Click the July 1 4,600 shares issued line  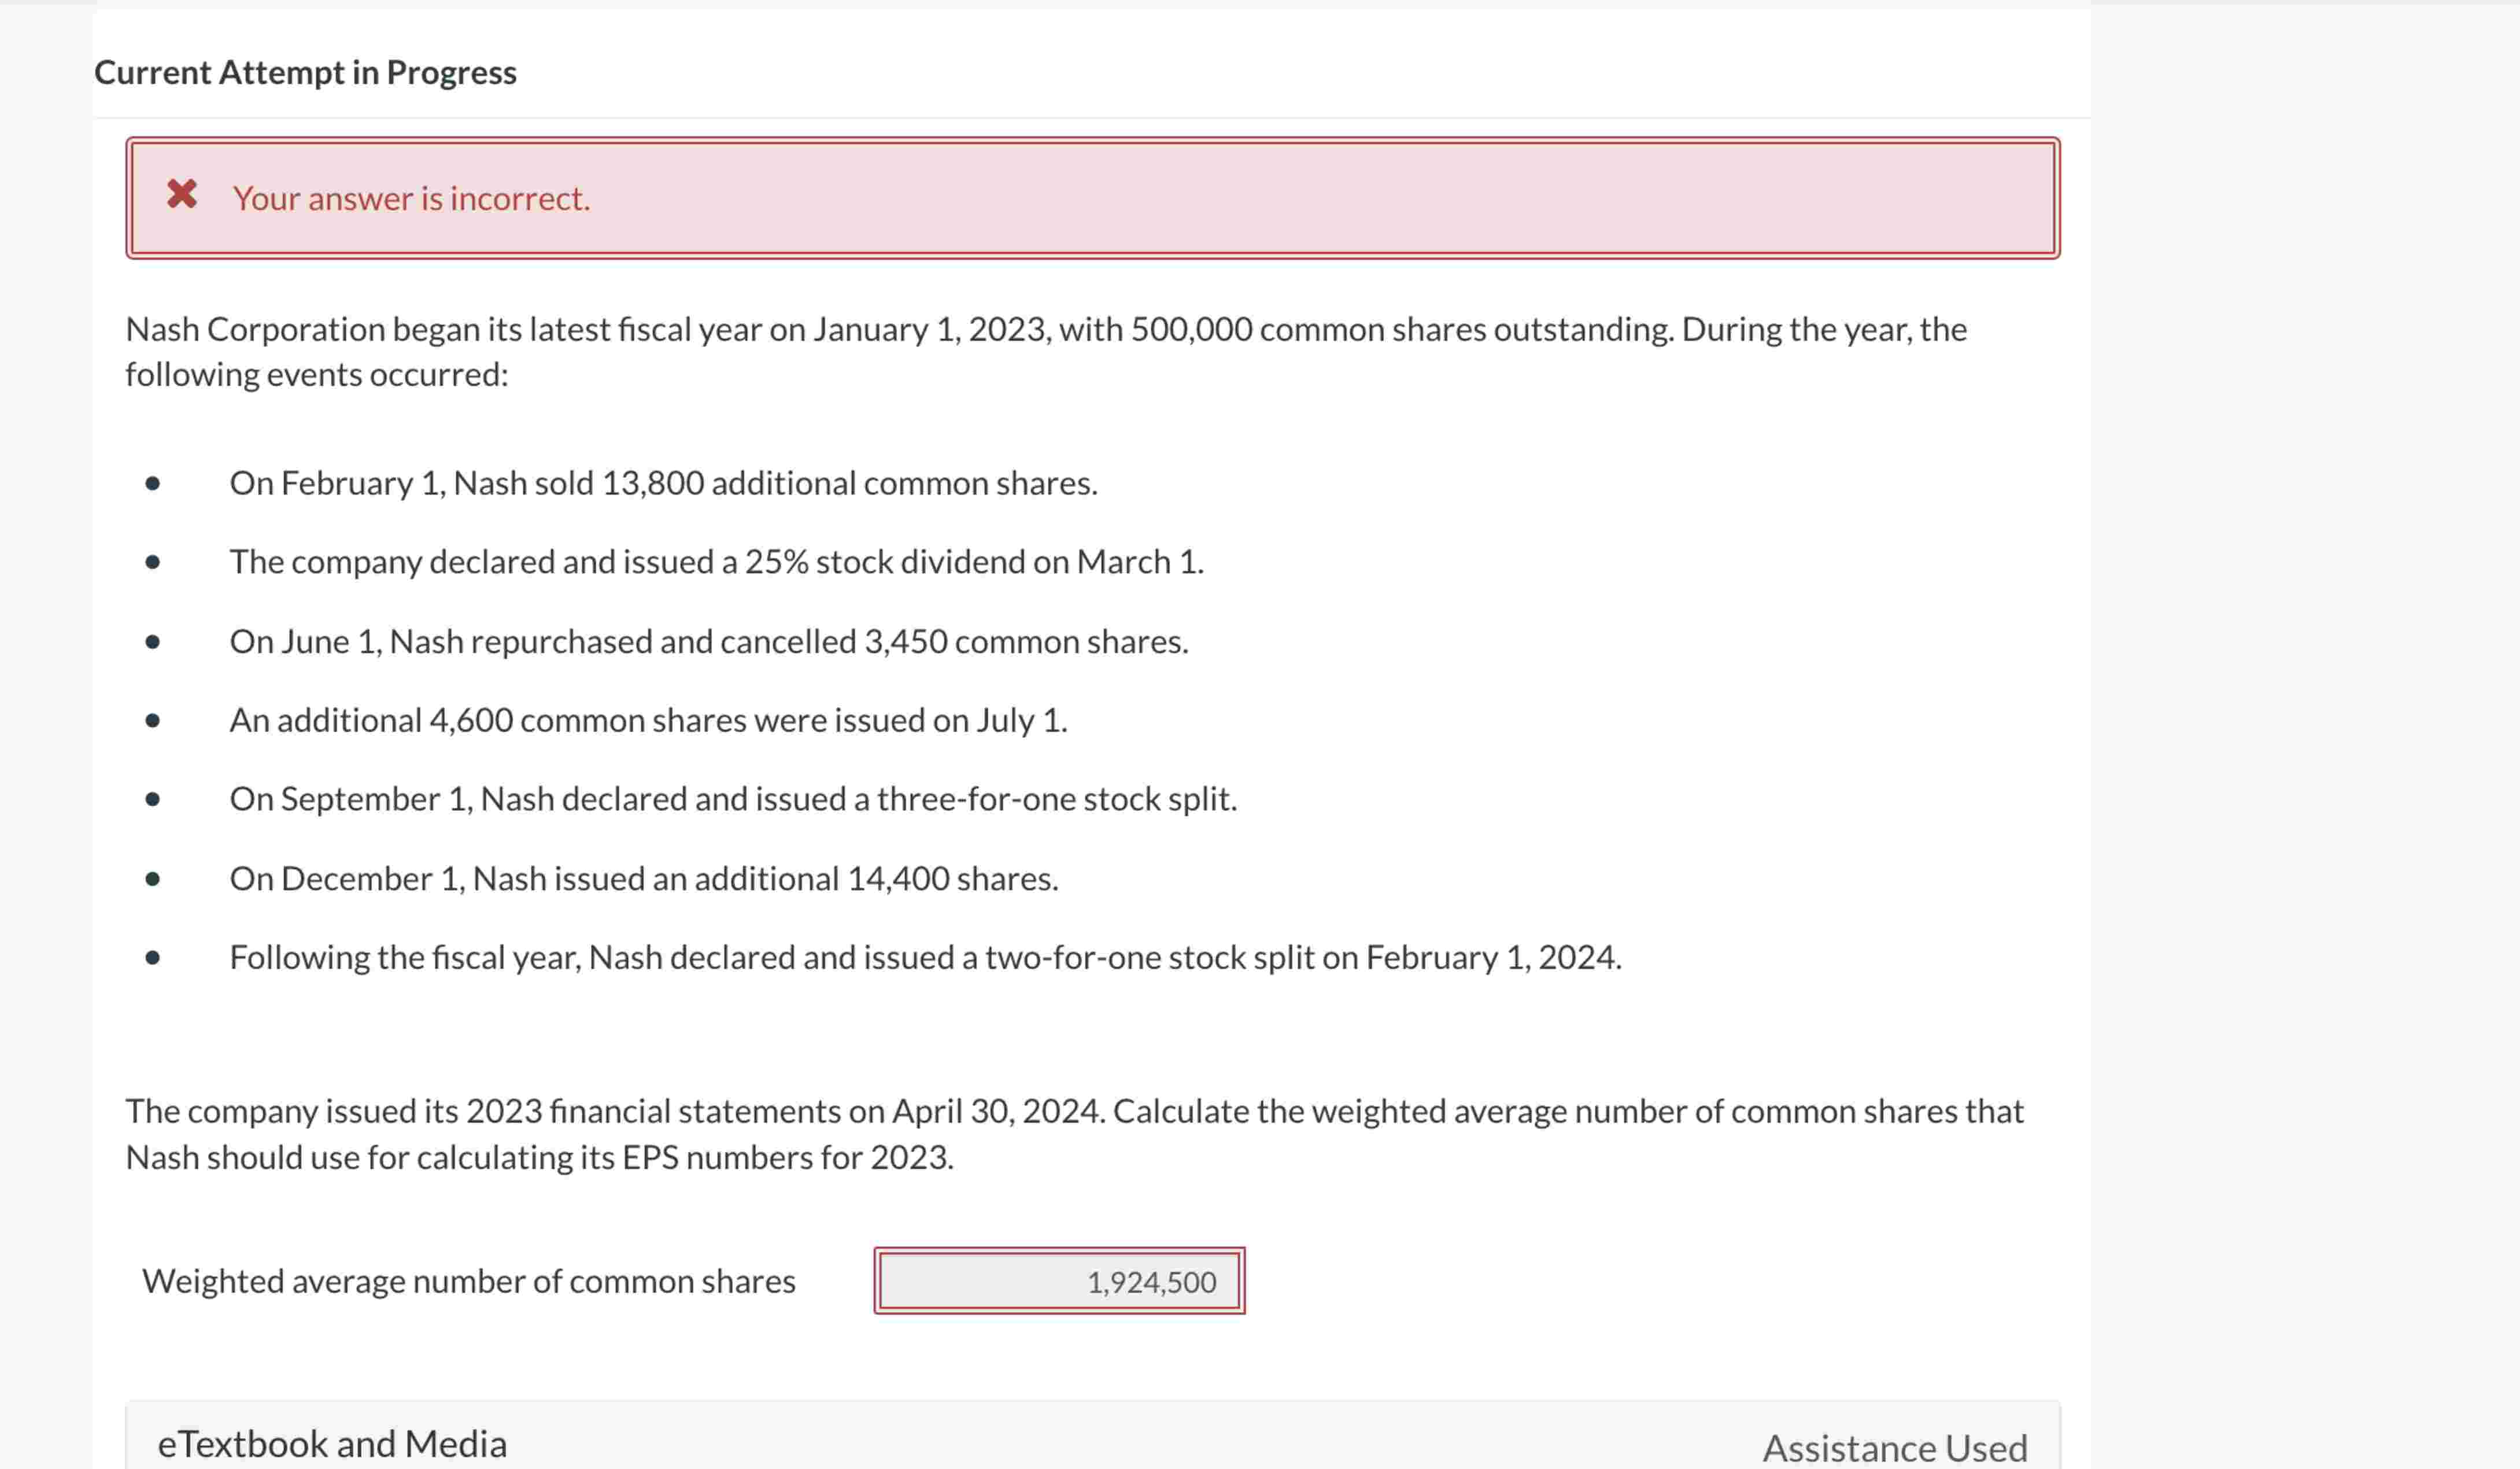(x=648, y=720)
